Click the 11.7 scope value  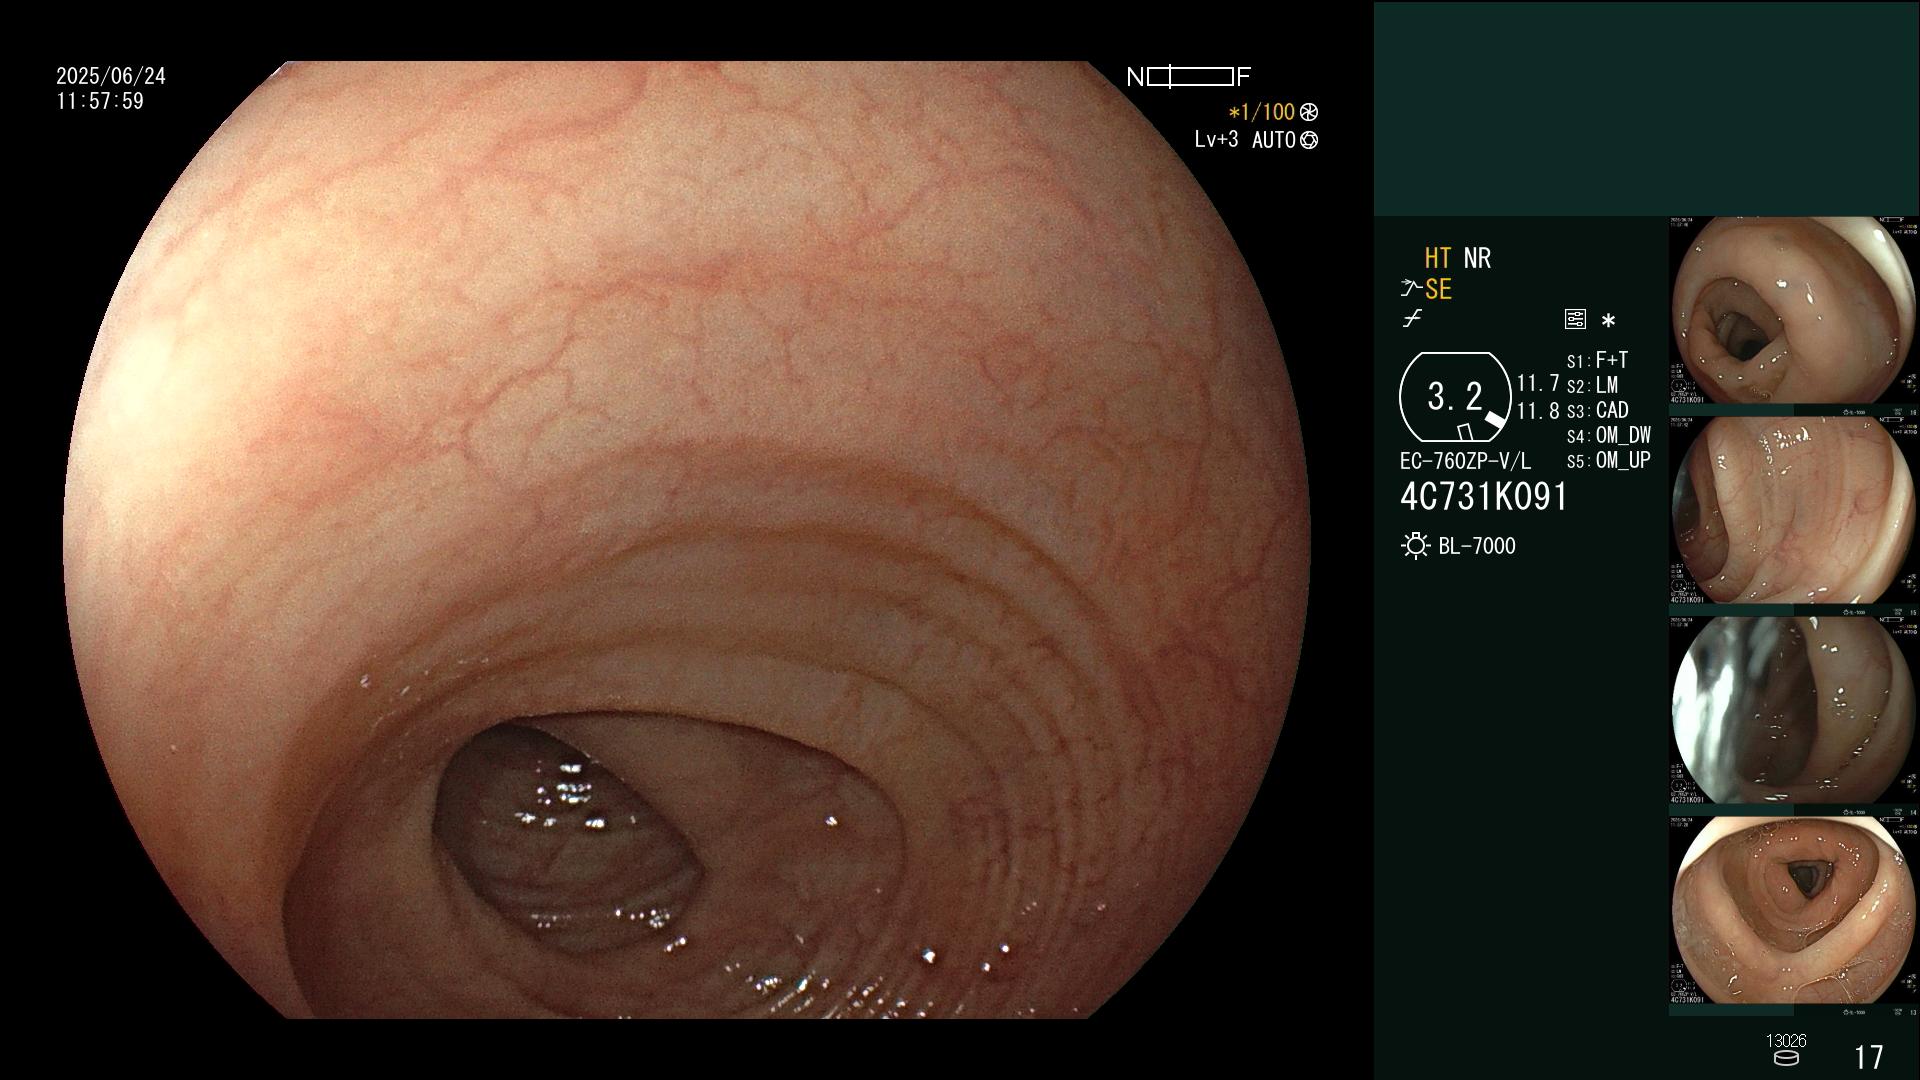(1538, 383)
